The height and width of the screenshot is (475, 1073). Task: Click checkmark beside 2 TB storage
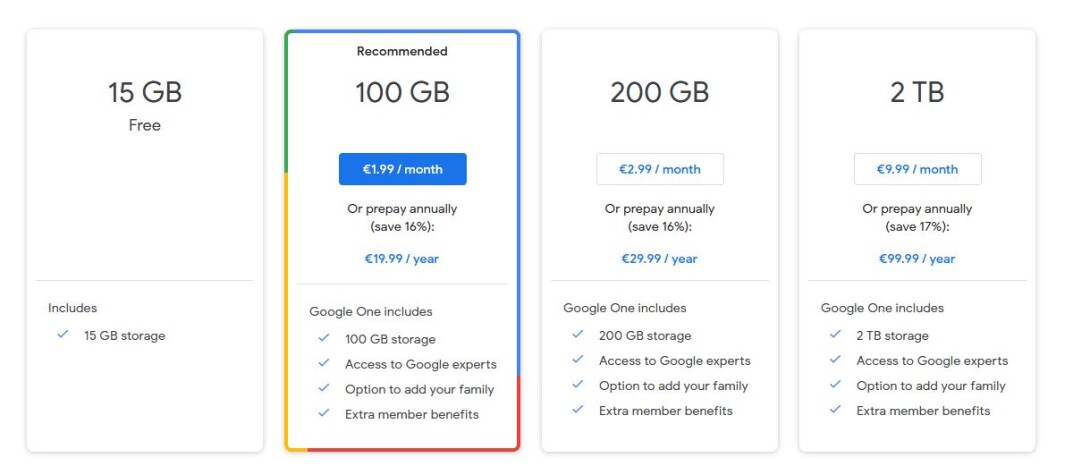(836, 335)
